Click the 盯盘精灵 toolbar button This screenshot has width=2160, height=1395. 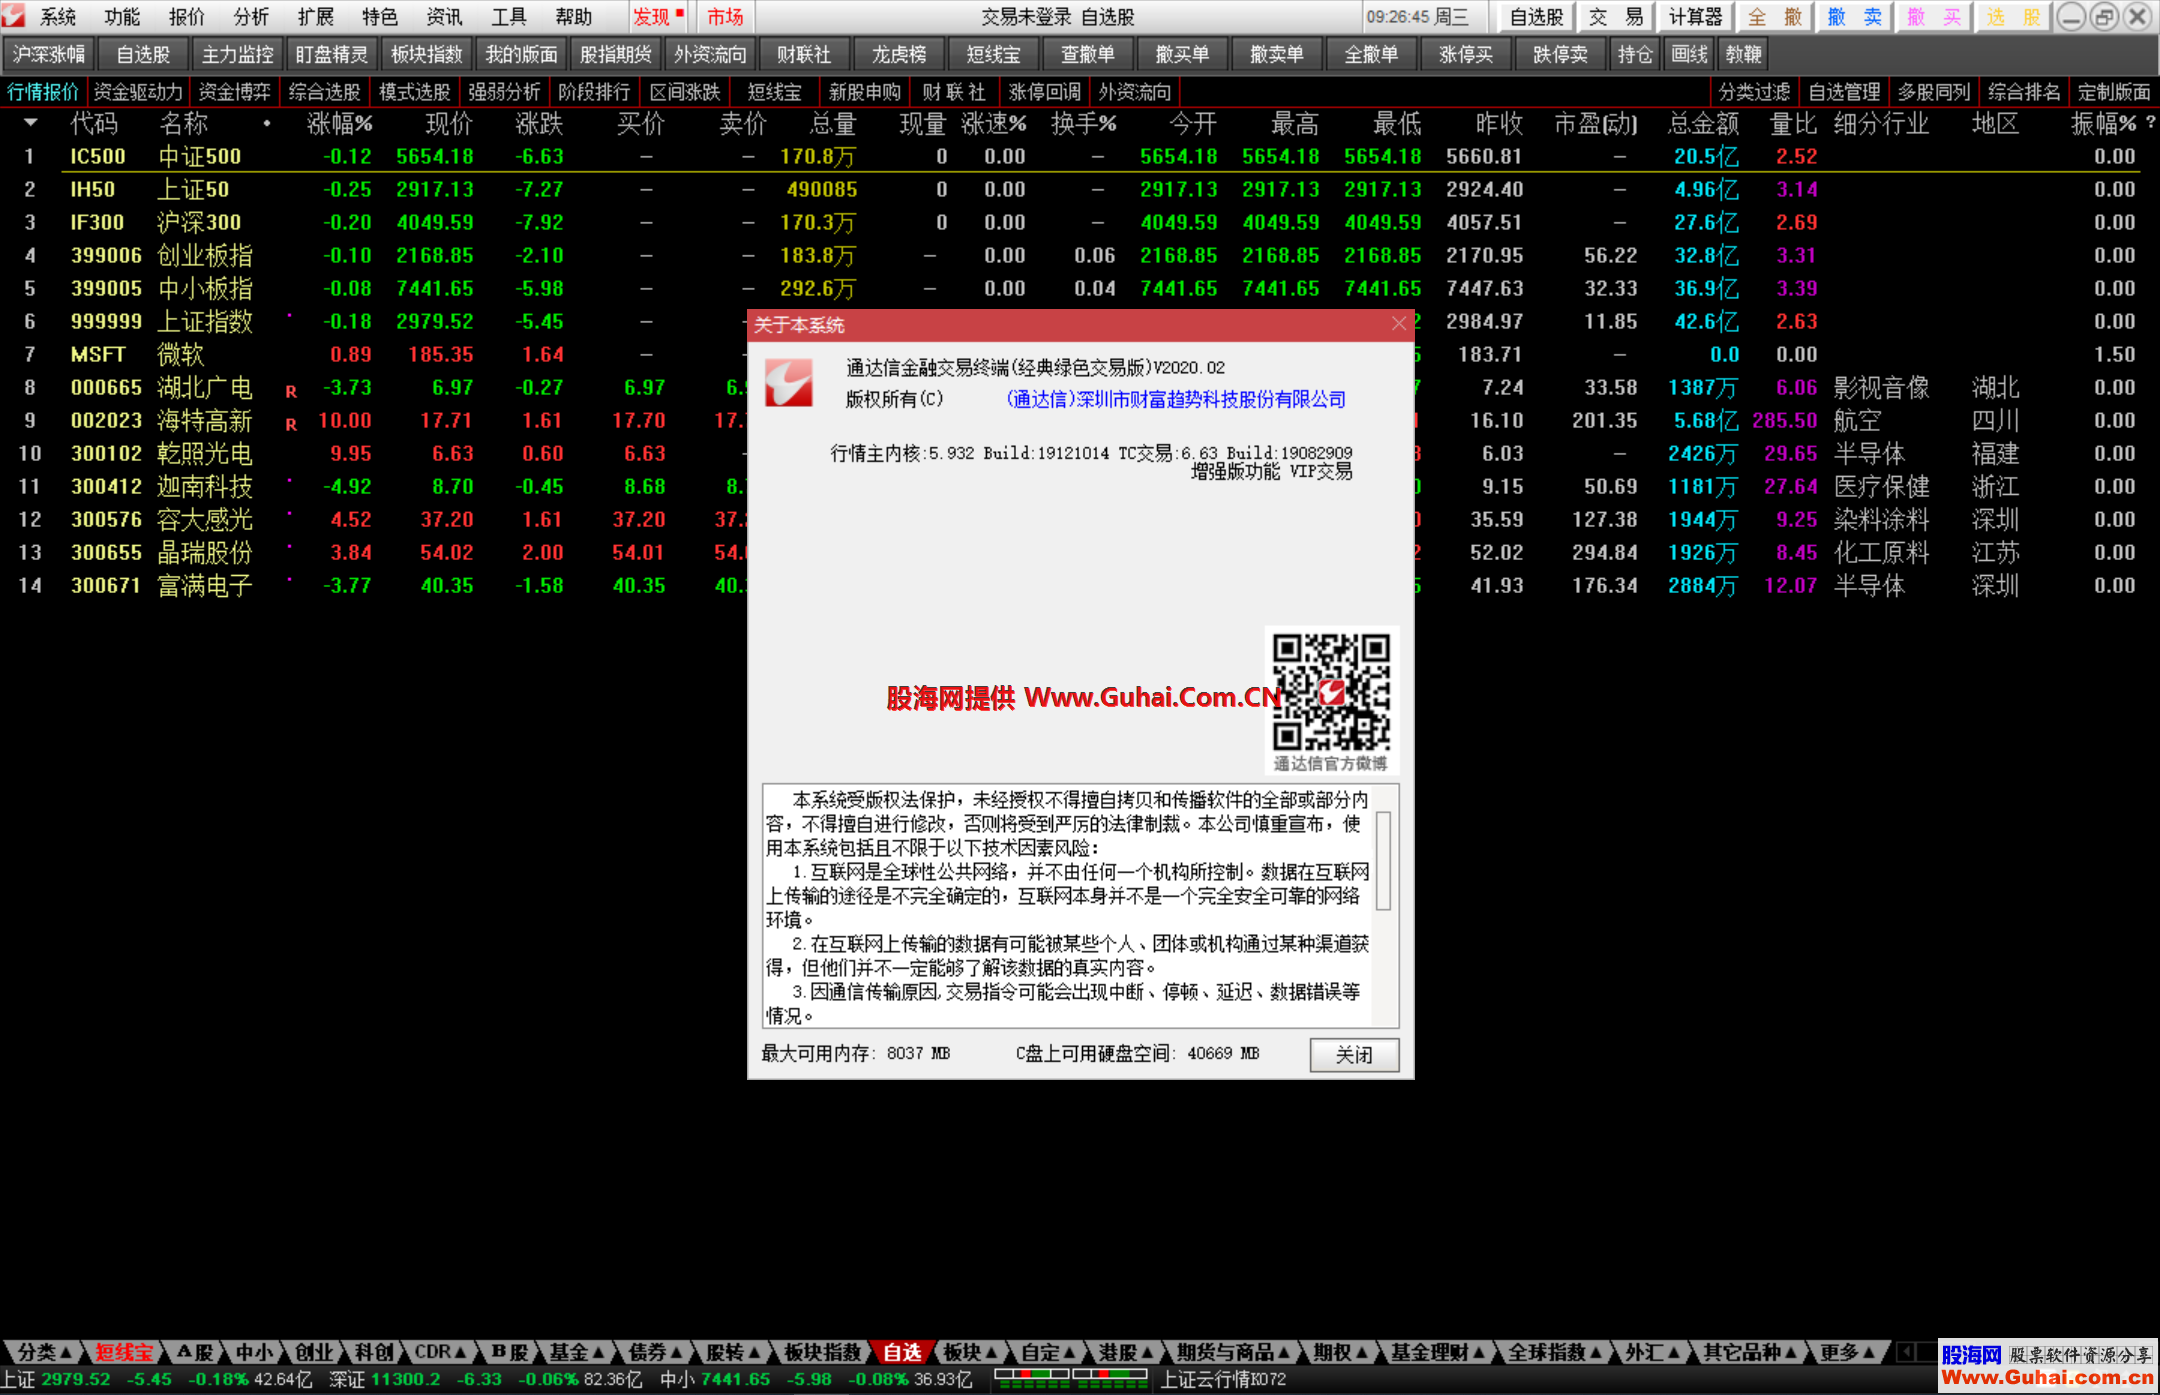(x=332, y=54)
